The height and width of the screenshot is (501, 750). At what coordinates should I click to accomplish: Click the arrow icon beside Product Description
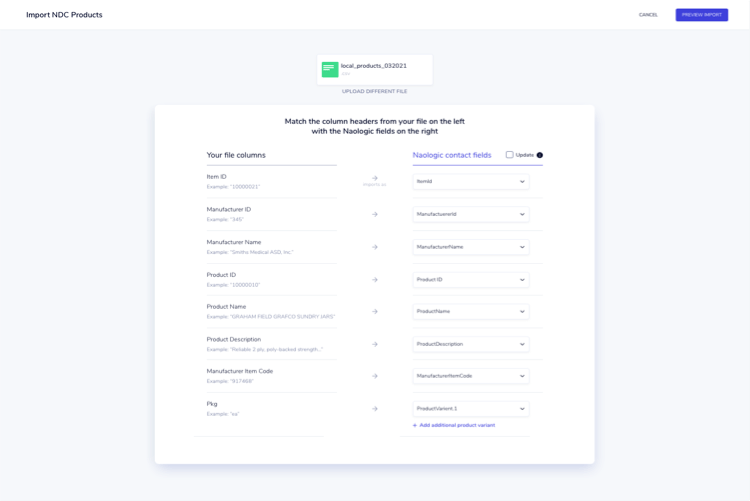(x=375, y=344)
